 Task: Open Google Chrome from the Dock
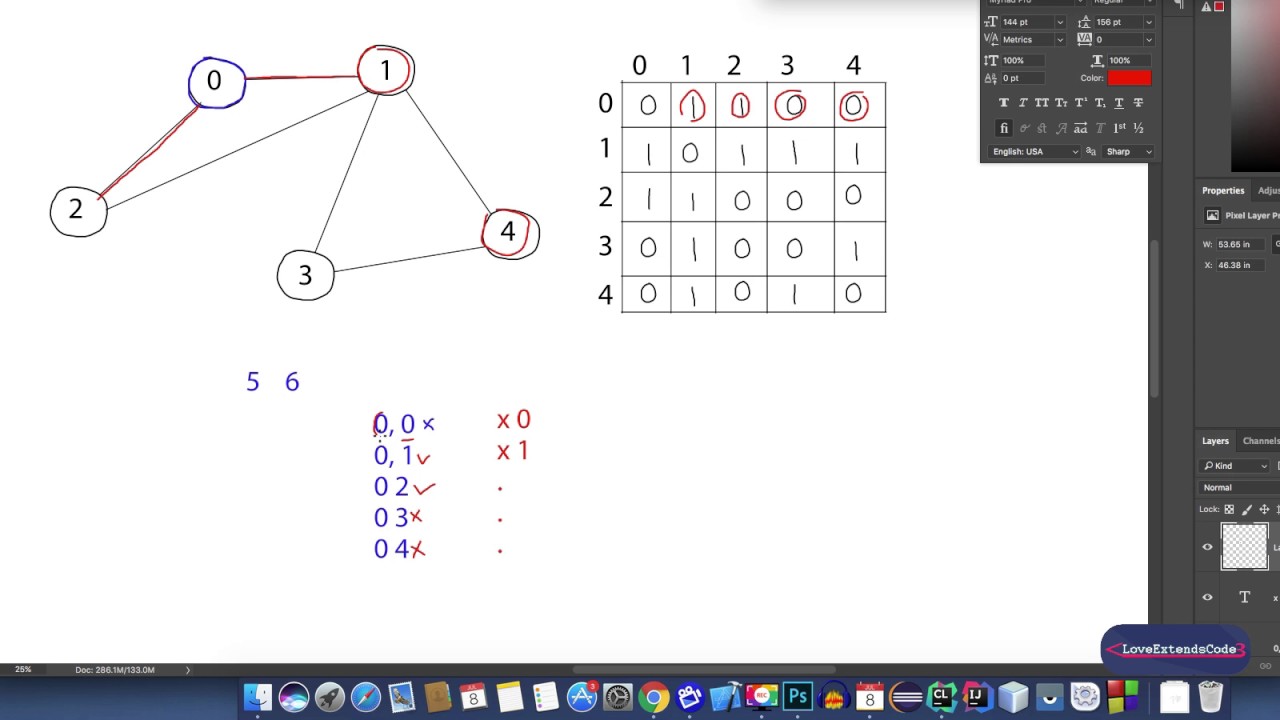(654, 697)
